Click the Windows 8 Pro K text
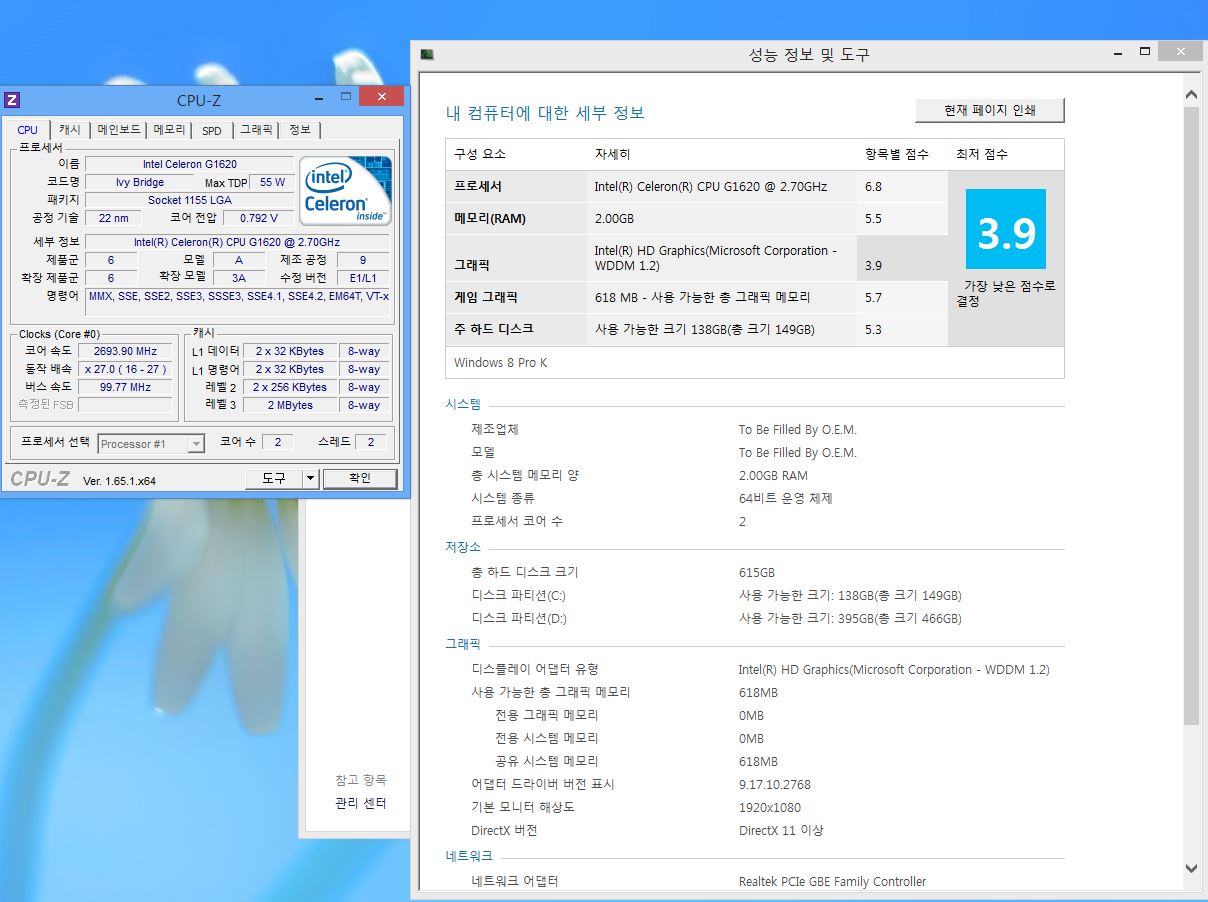Viewport: 1208px width, 902px height. [501, 362]
